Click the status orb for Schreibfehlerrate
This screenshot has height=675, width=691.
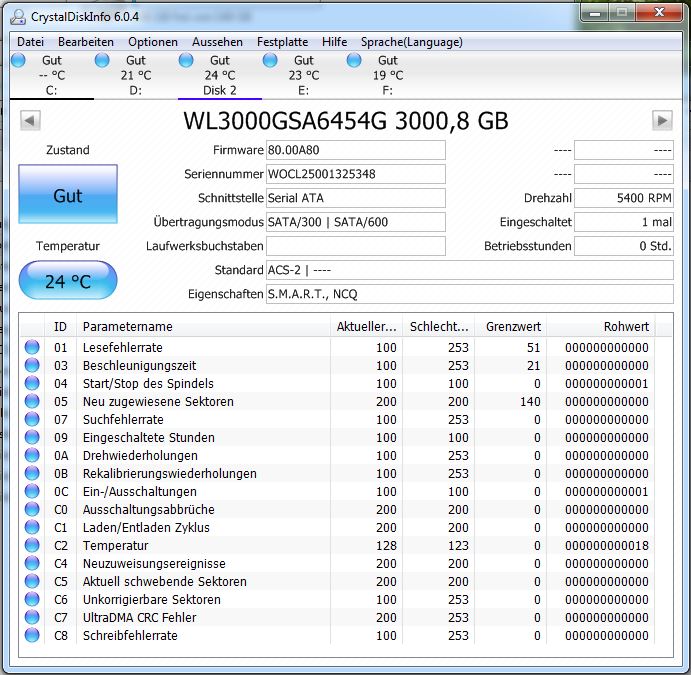32,635
